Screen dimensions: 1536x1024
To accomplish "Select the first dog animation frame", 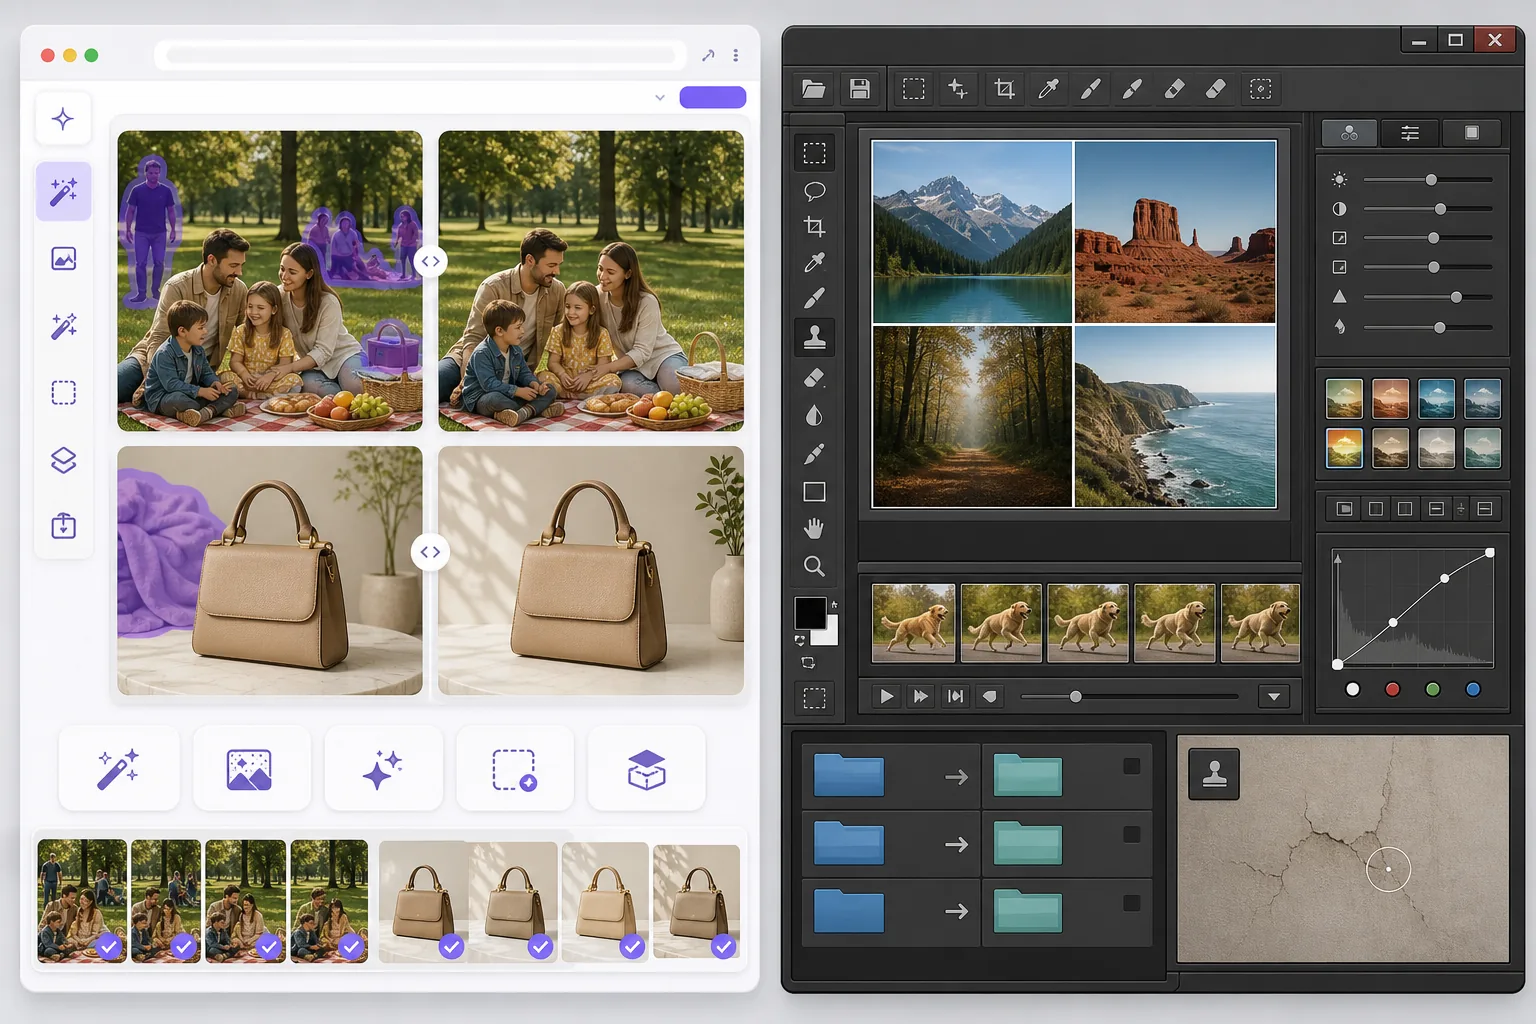I will (914, 623).
